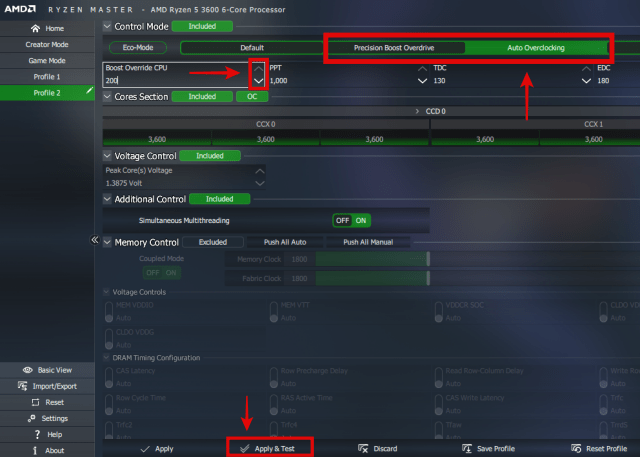640x457 pixels.
Task: Click the Home house icon
Action: [x=36, y=29]
